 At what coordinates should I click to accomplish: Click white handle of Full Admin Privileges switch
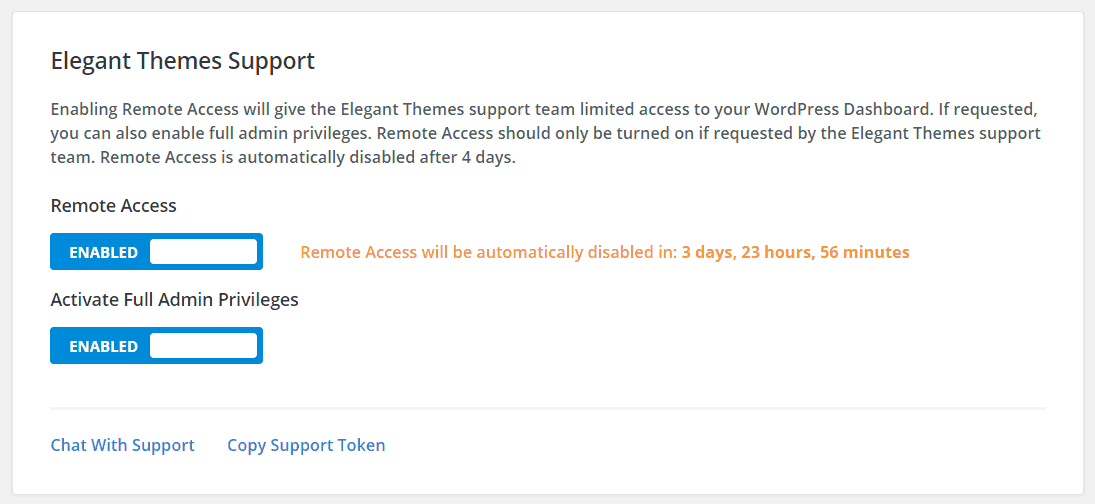[x=203, y=346]
